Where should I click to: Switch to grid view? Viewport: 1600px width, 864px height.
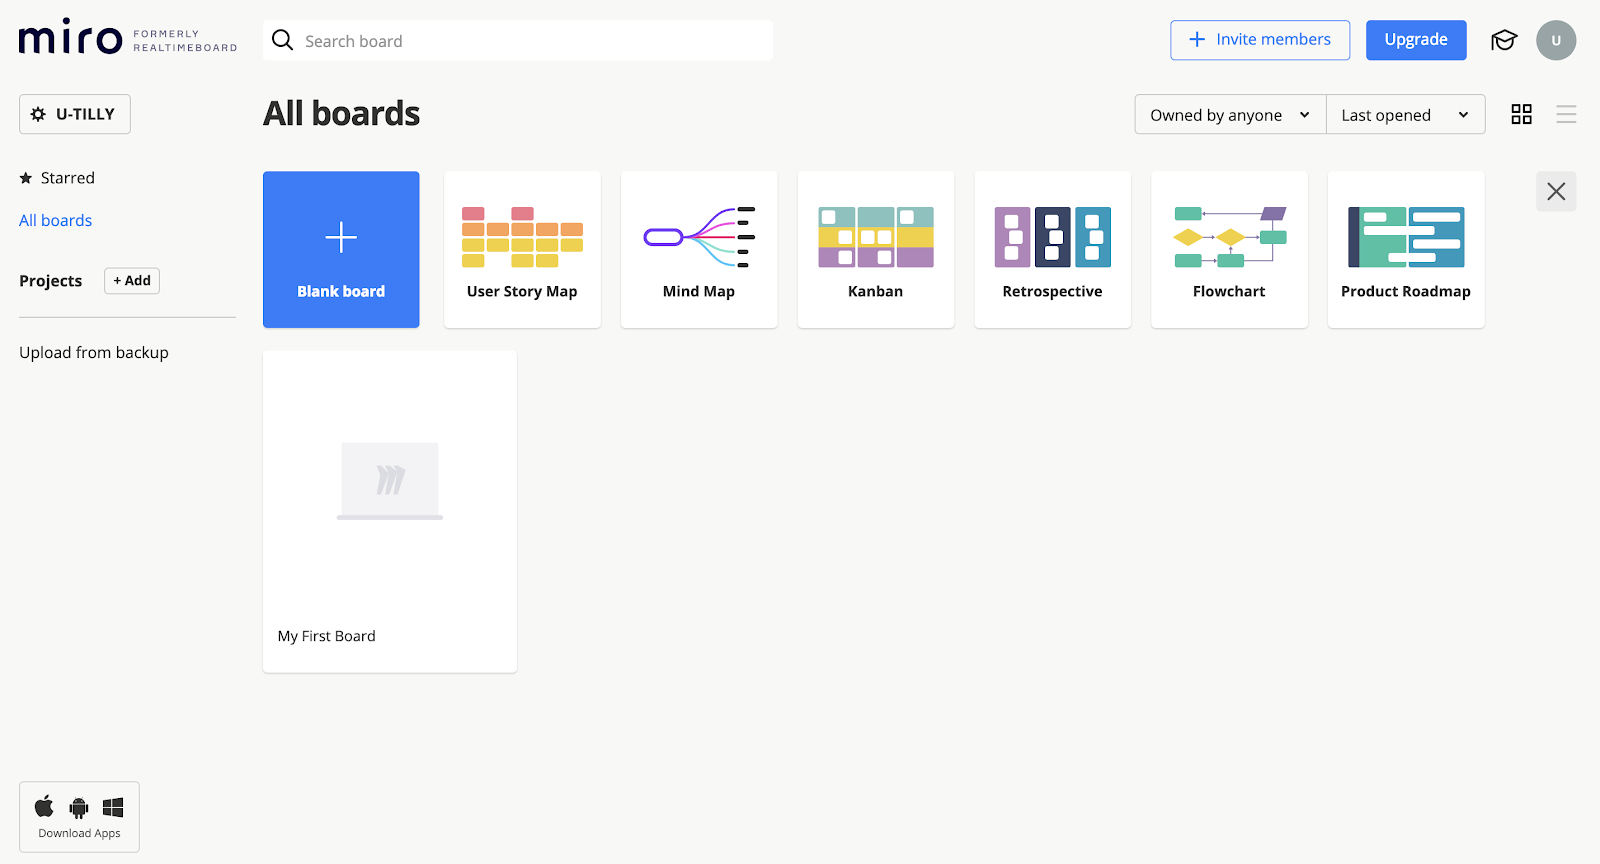(1521, 114)
